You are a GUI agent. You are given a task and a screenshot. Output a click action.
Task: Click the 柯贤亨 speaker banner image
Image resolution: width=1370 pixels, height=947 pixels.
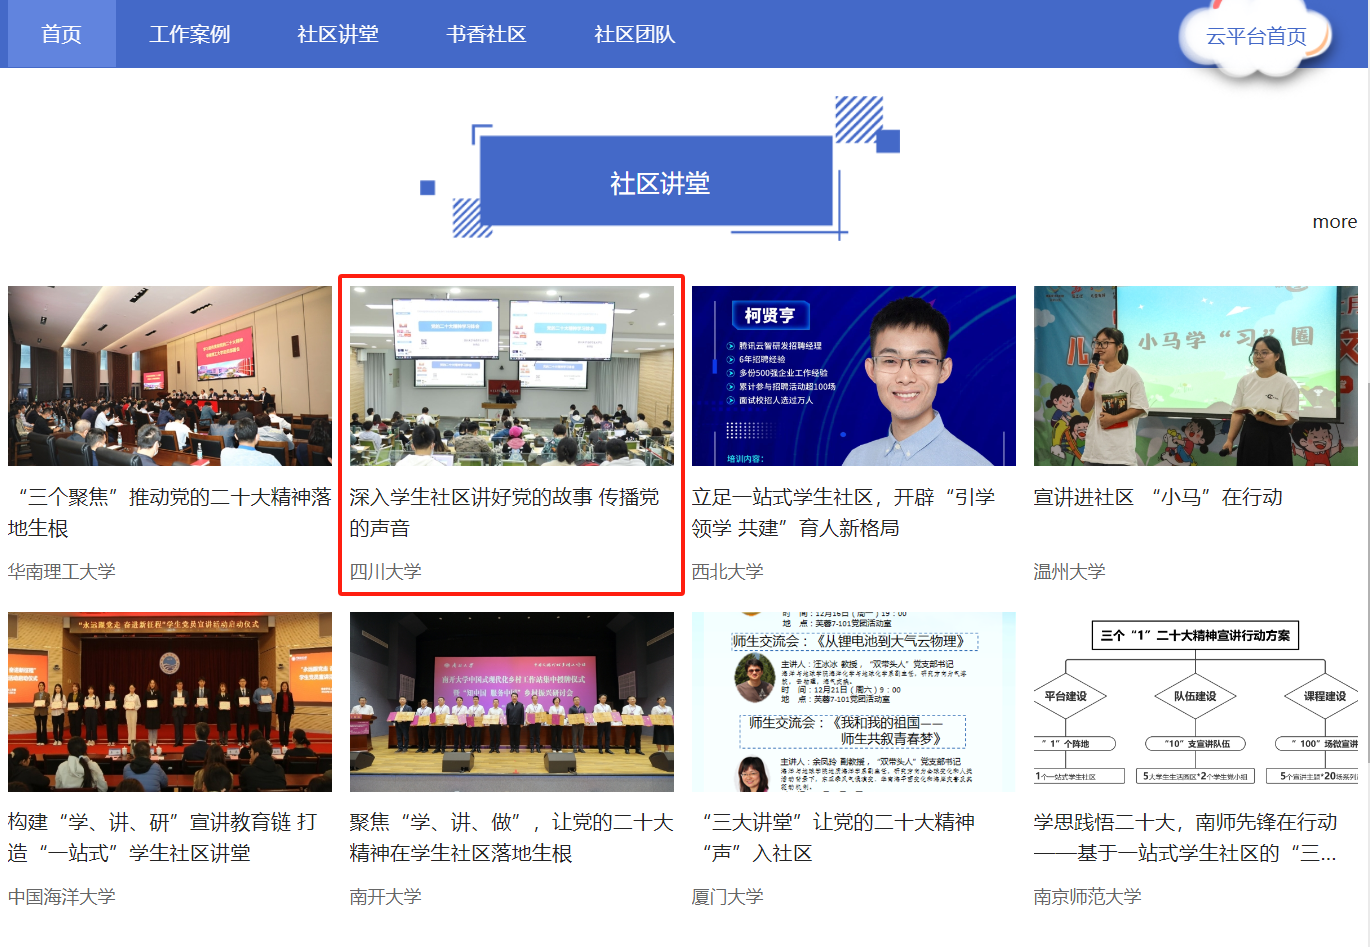(x=853, y=376)
